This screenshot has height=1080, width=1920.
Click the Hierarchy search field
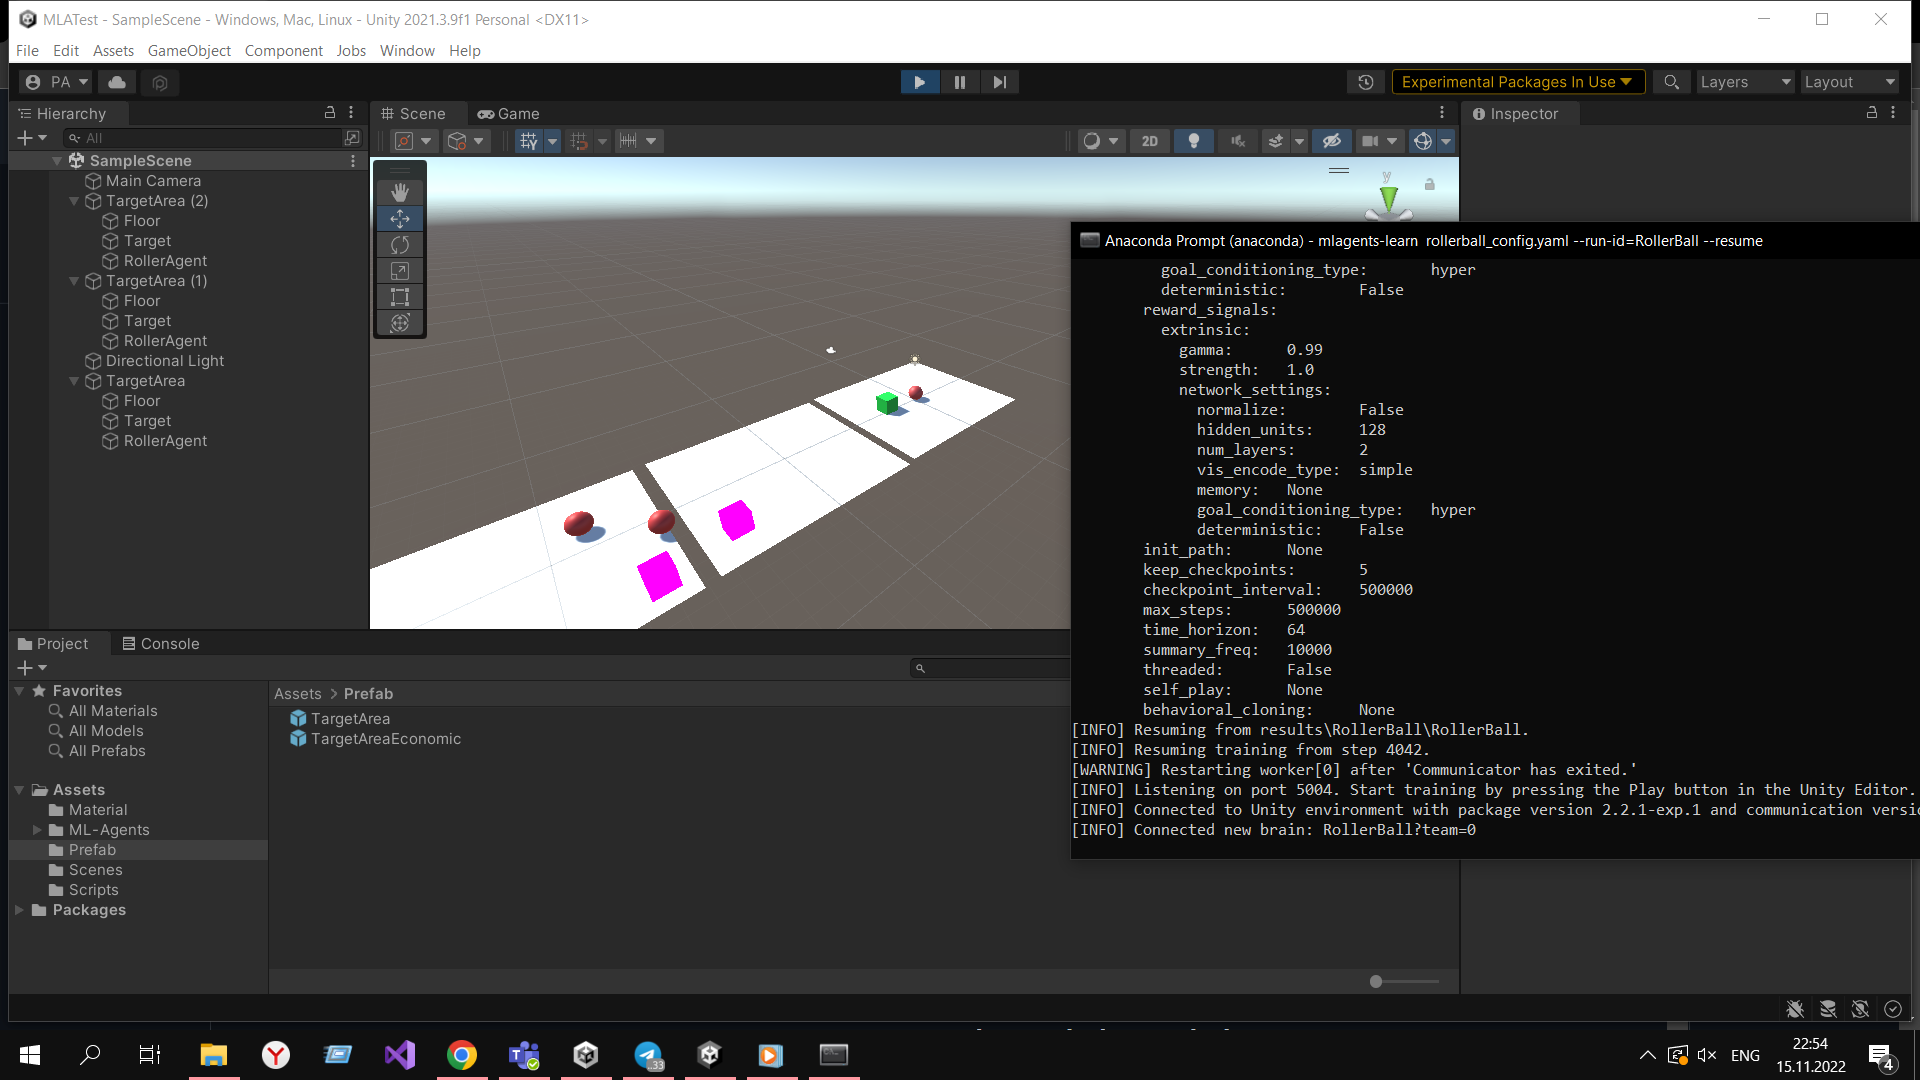[204, 138]
